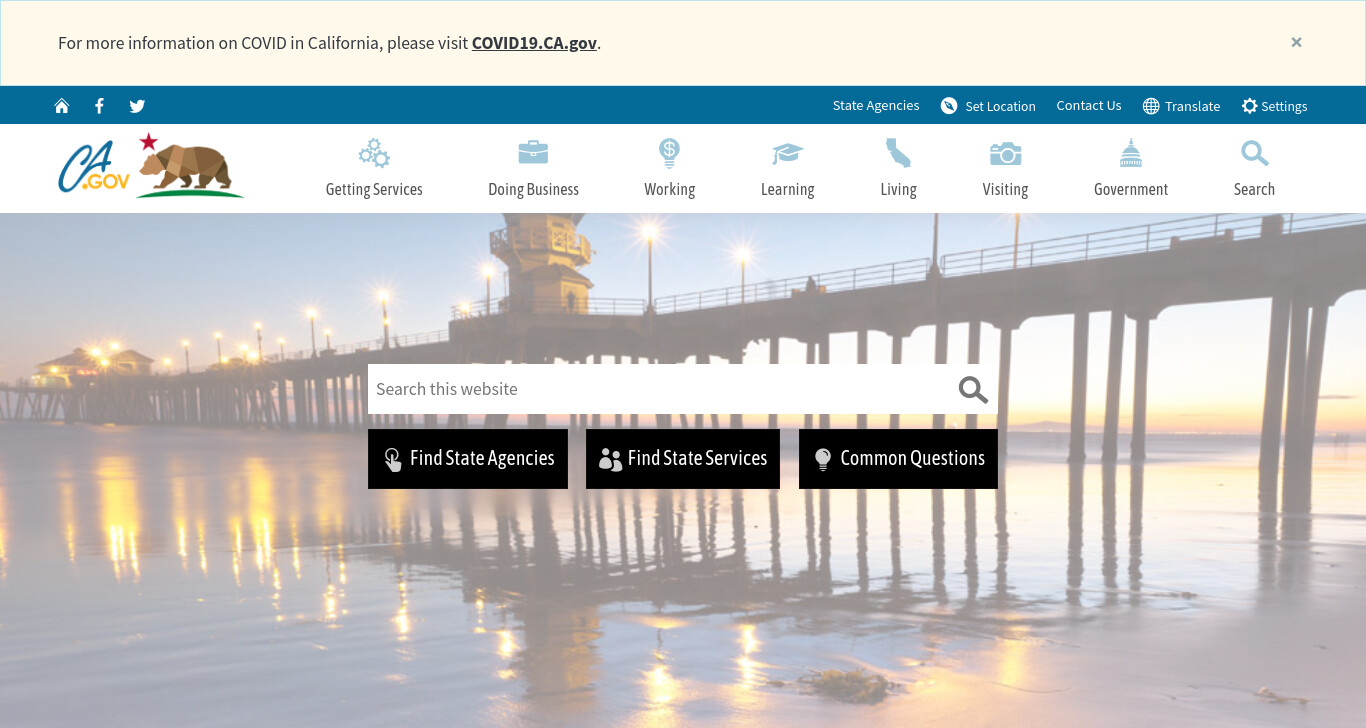Open the Living menu label
Image resolution: width=1366 pixels, height=728 pixels.
898,189
